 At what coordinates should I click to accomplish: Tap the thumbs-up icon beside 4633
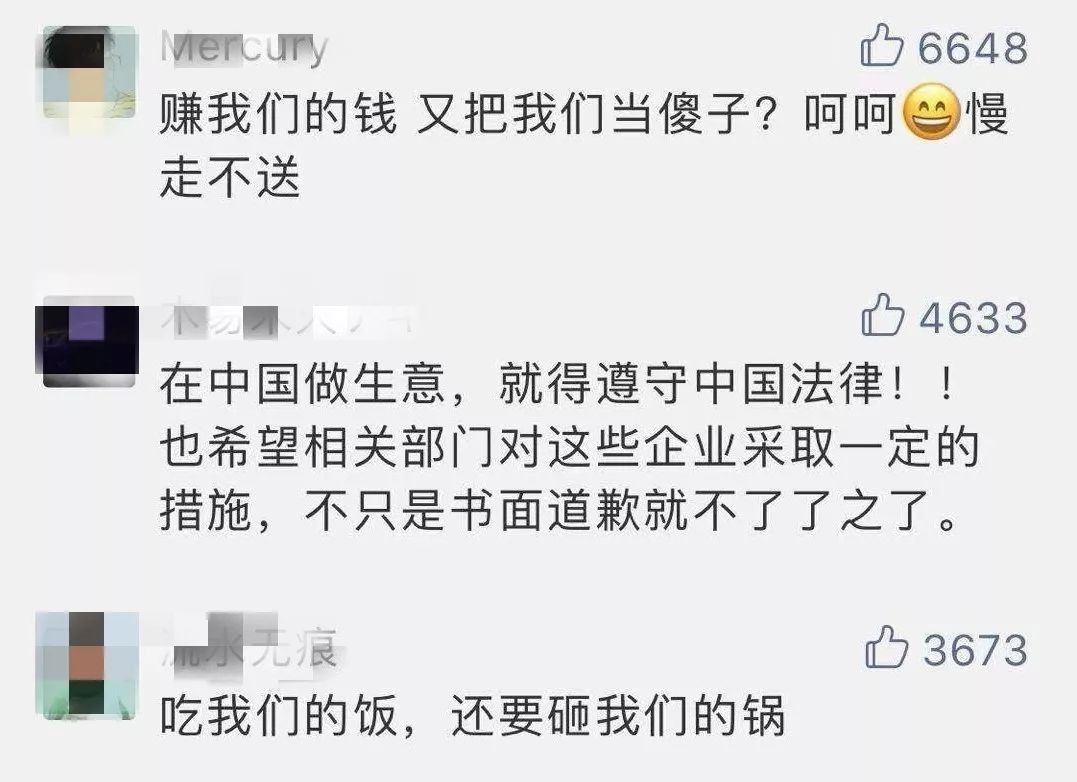point(883,315)
